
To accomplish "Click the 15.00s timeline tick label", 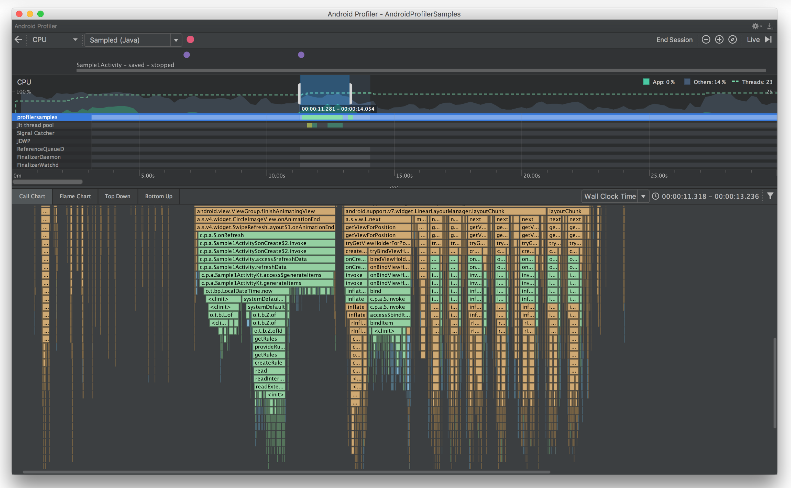I will pyautogui.click(x=404, y=176).
